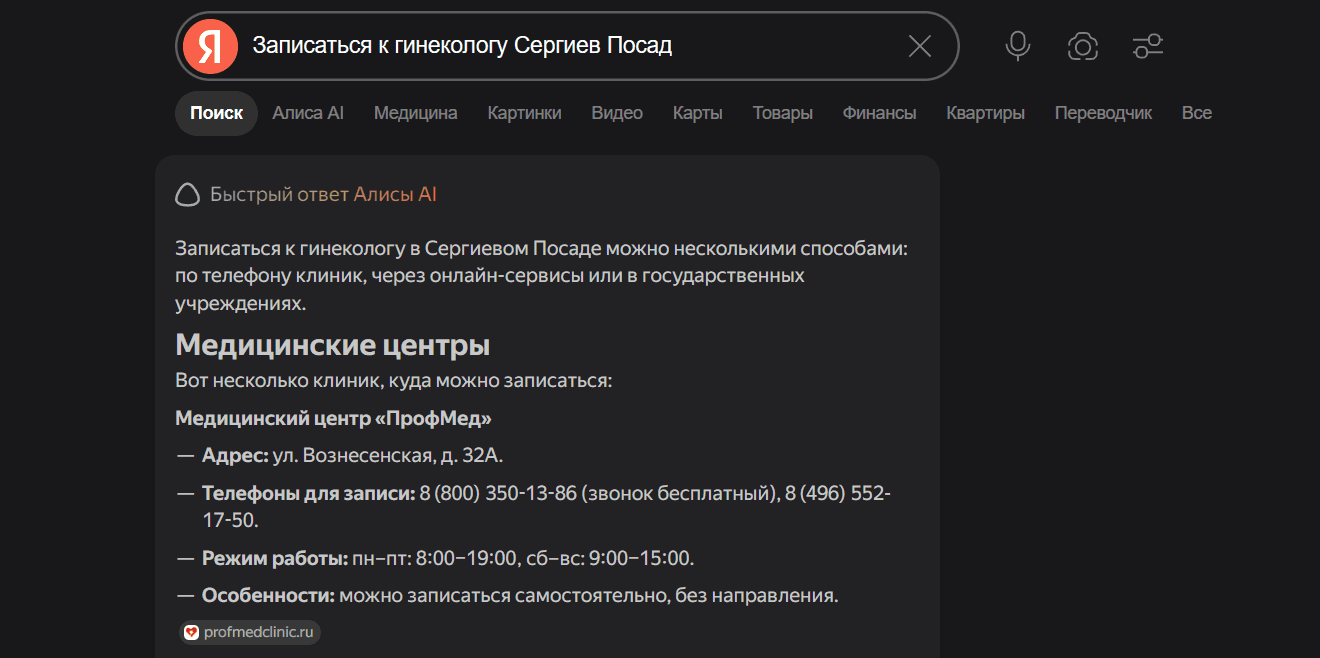Clear the search query with X
Image resolution: width=1320 pixels, height=658 pixels.
[919, 46]
